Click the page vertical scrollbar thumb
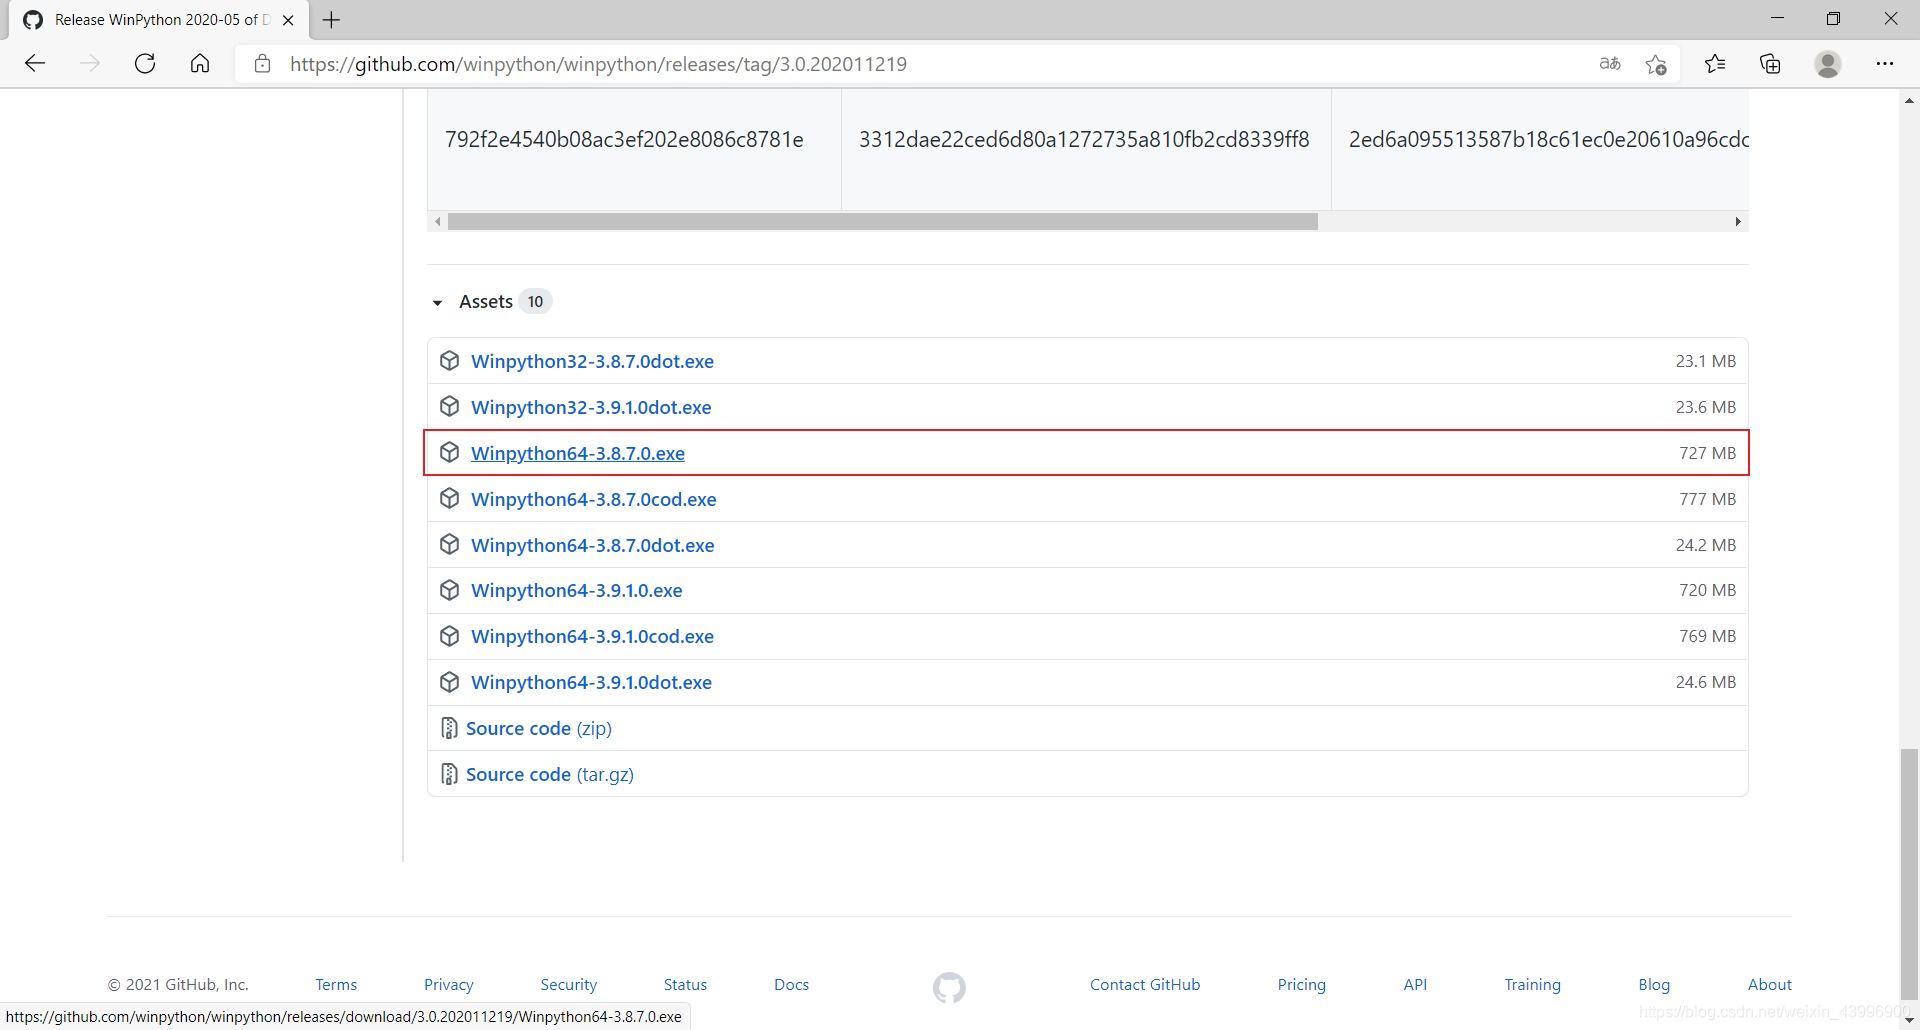 (x=1909, y=875)
